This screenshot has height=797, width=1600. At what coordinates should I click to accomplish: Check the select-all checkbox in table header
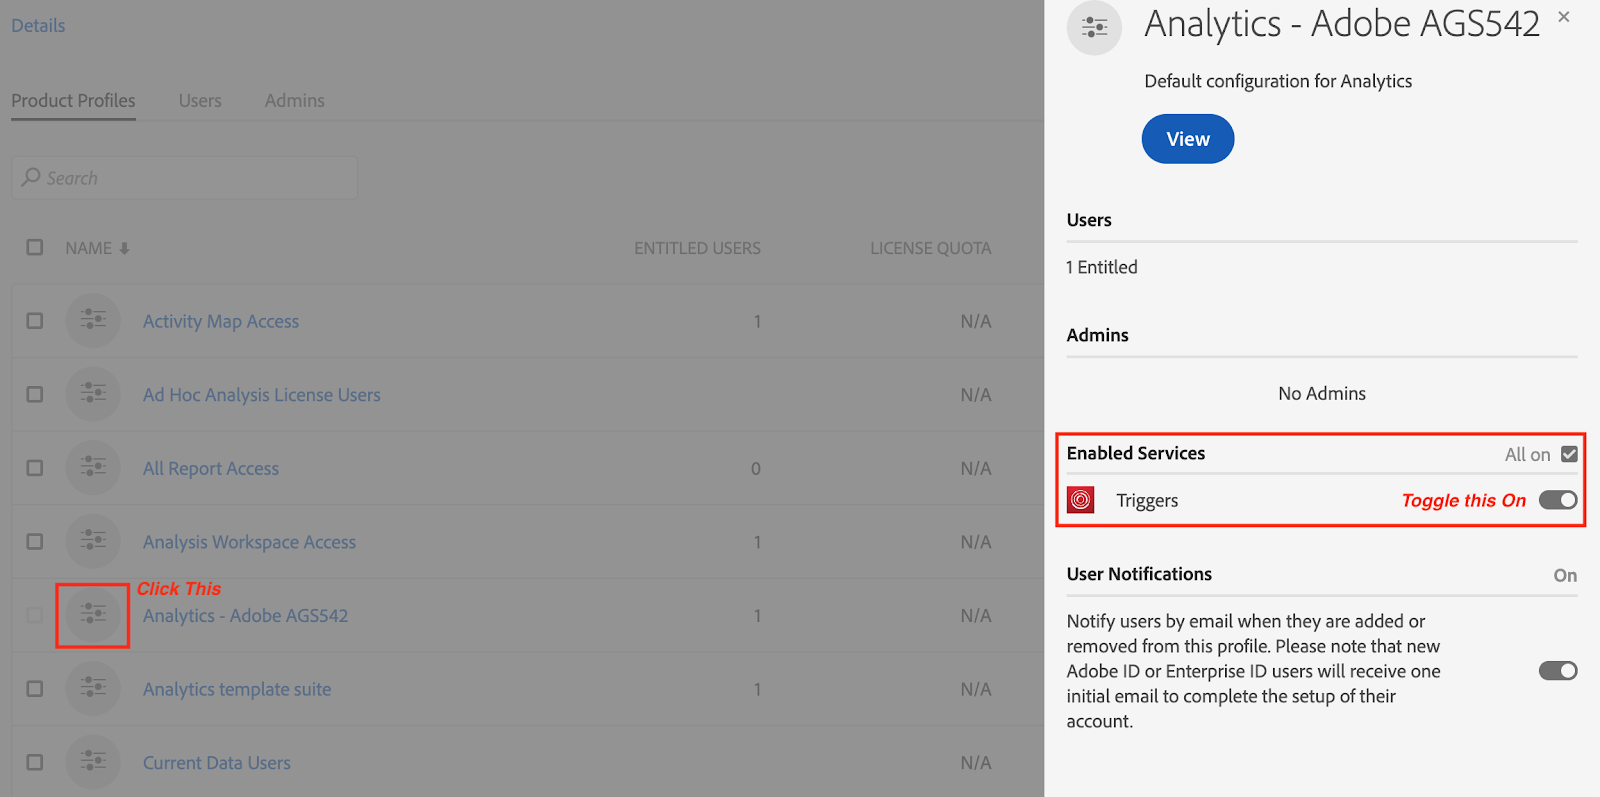coord(35,247)
